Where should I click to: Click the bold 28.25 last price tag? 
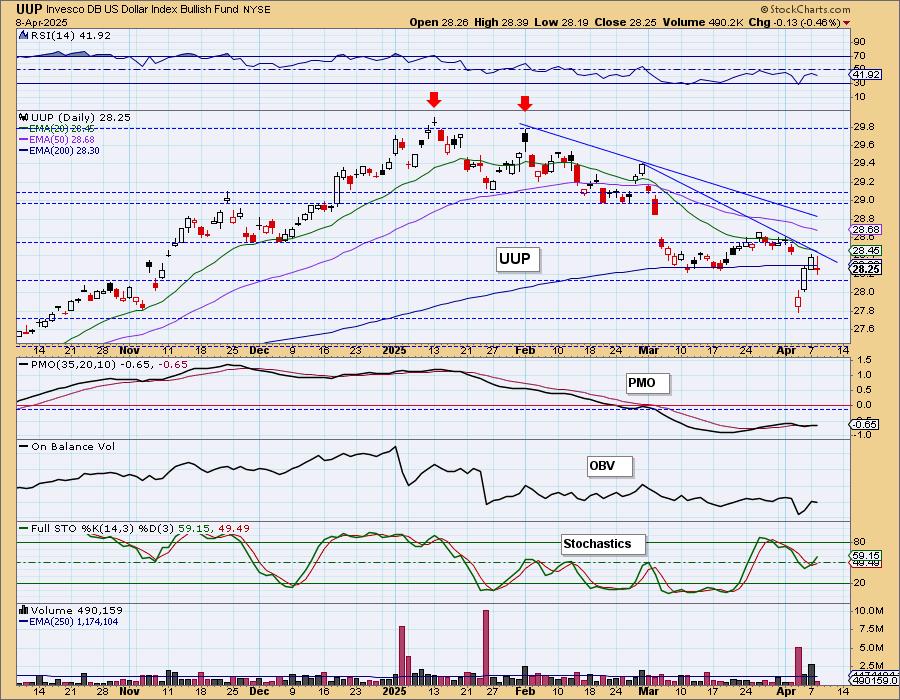(x=866, y=269)
